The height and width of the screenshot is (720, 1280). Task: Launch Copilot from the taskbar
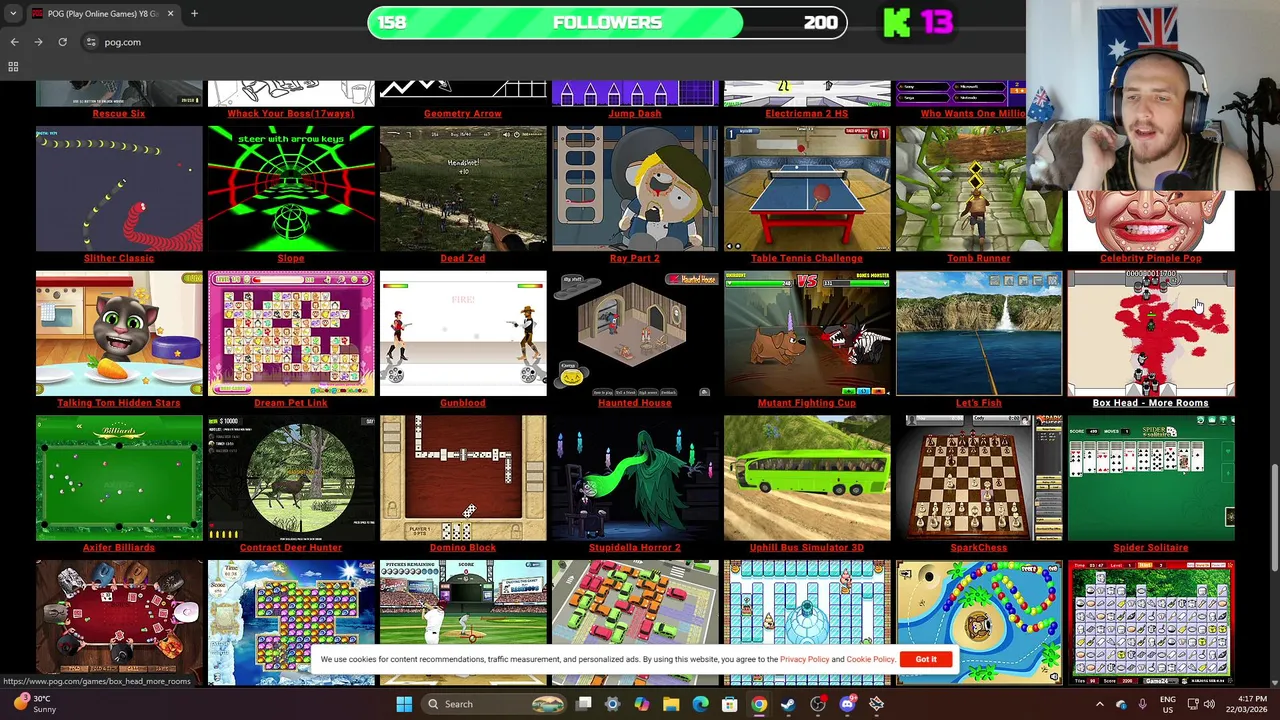pos(642,704)
